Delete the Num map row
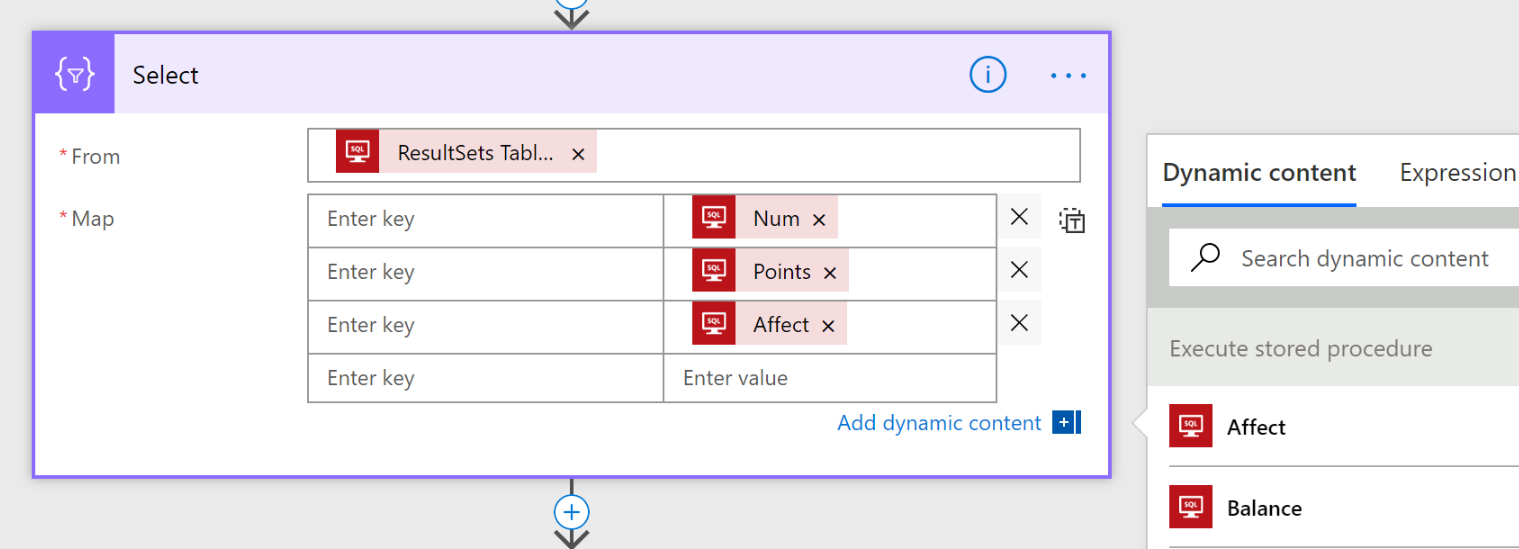The height and width of the screenshot is (549, 1519). pos(1019,217)
